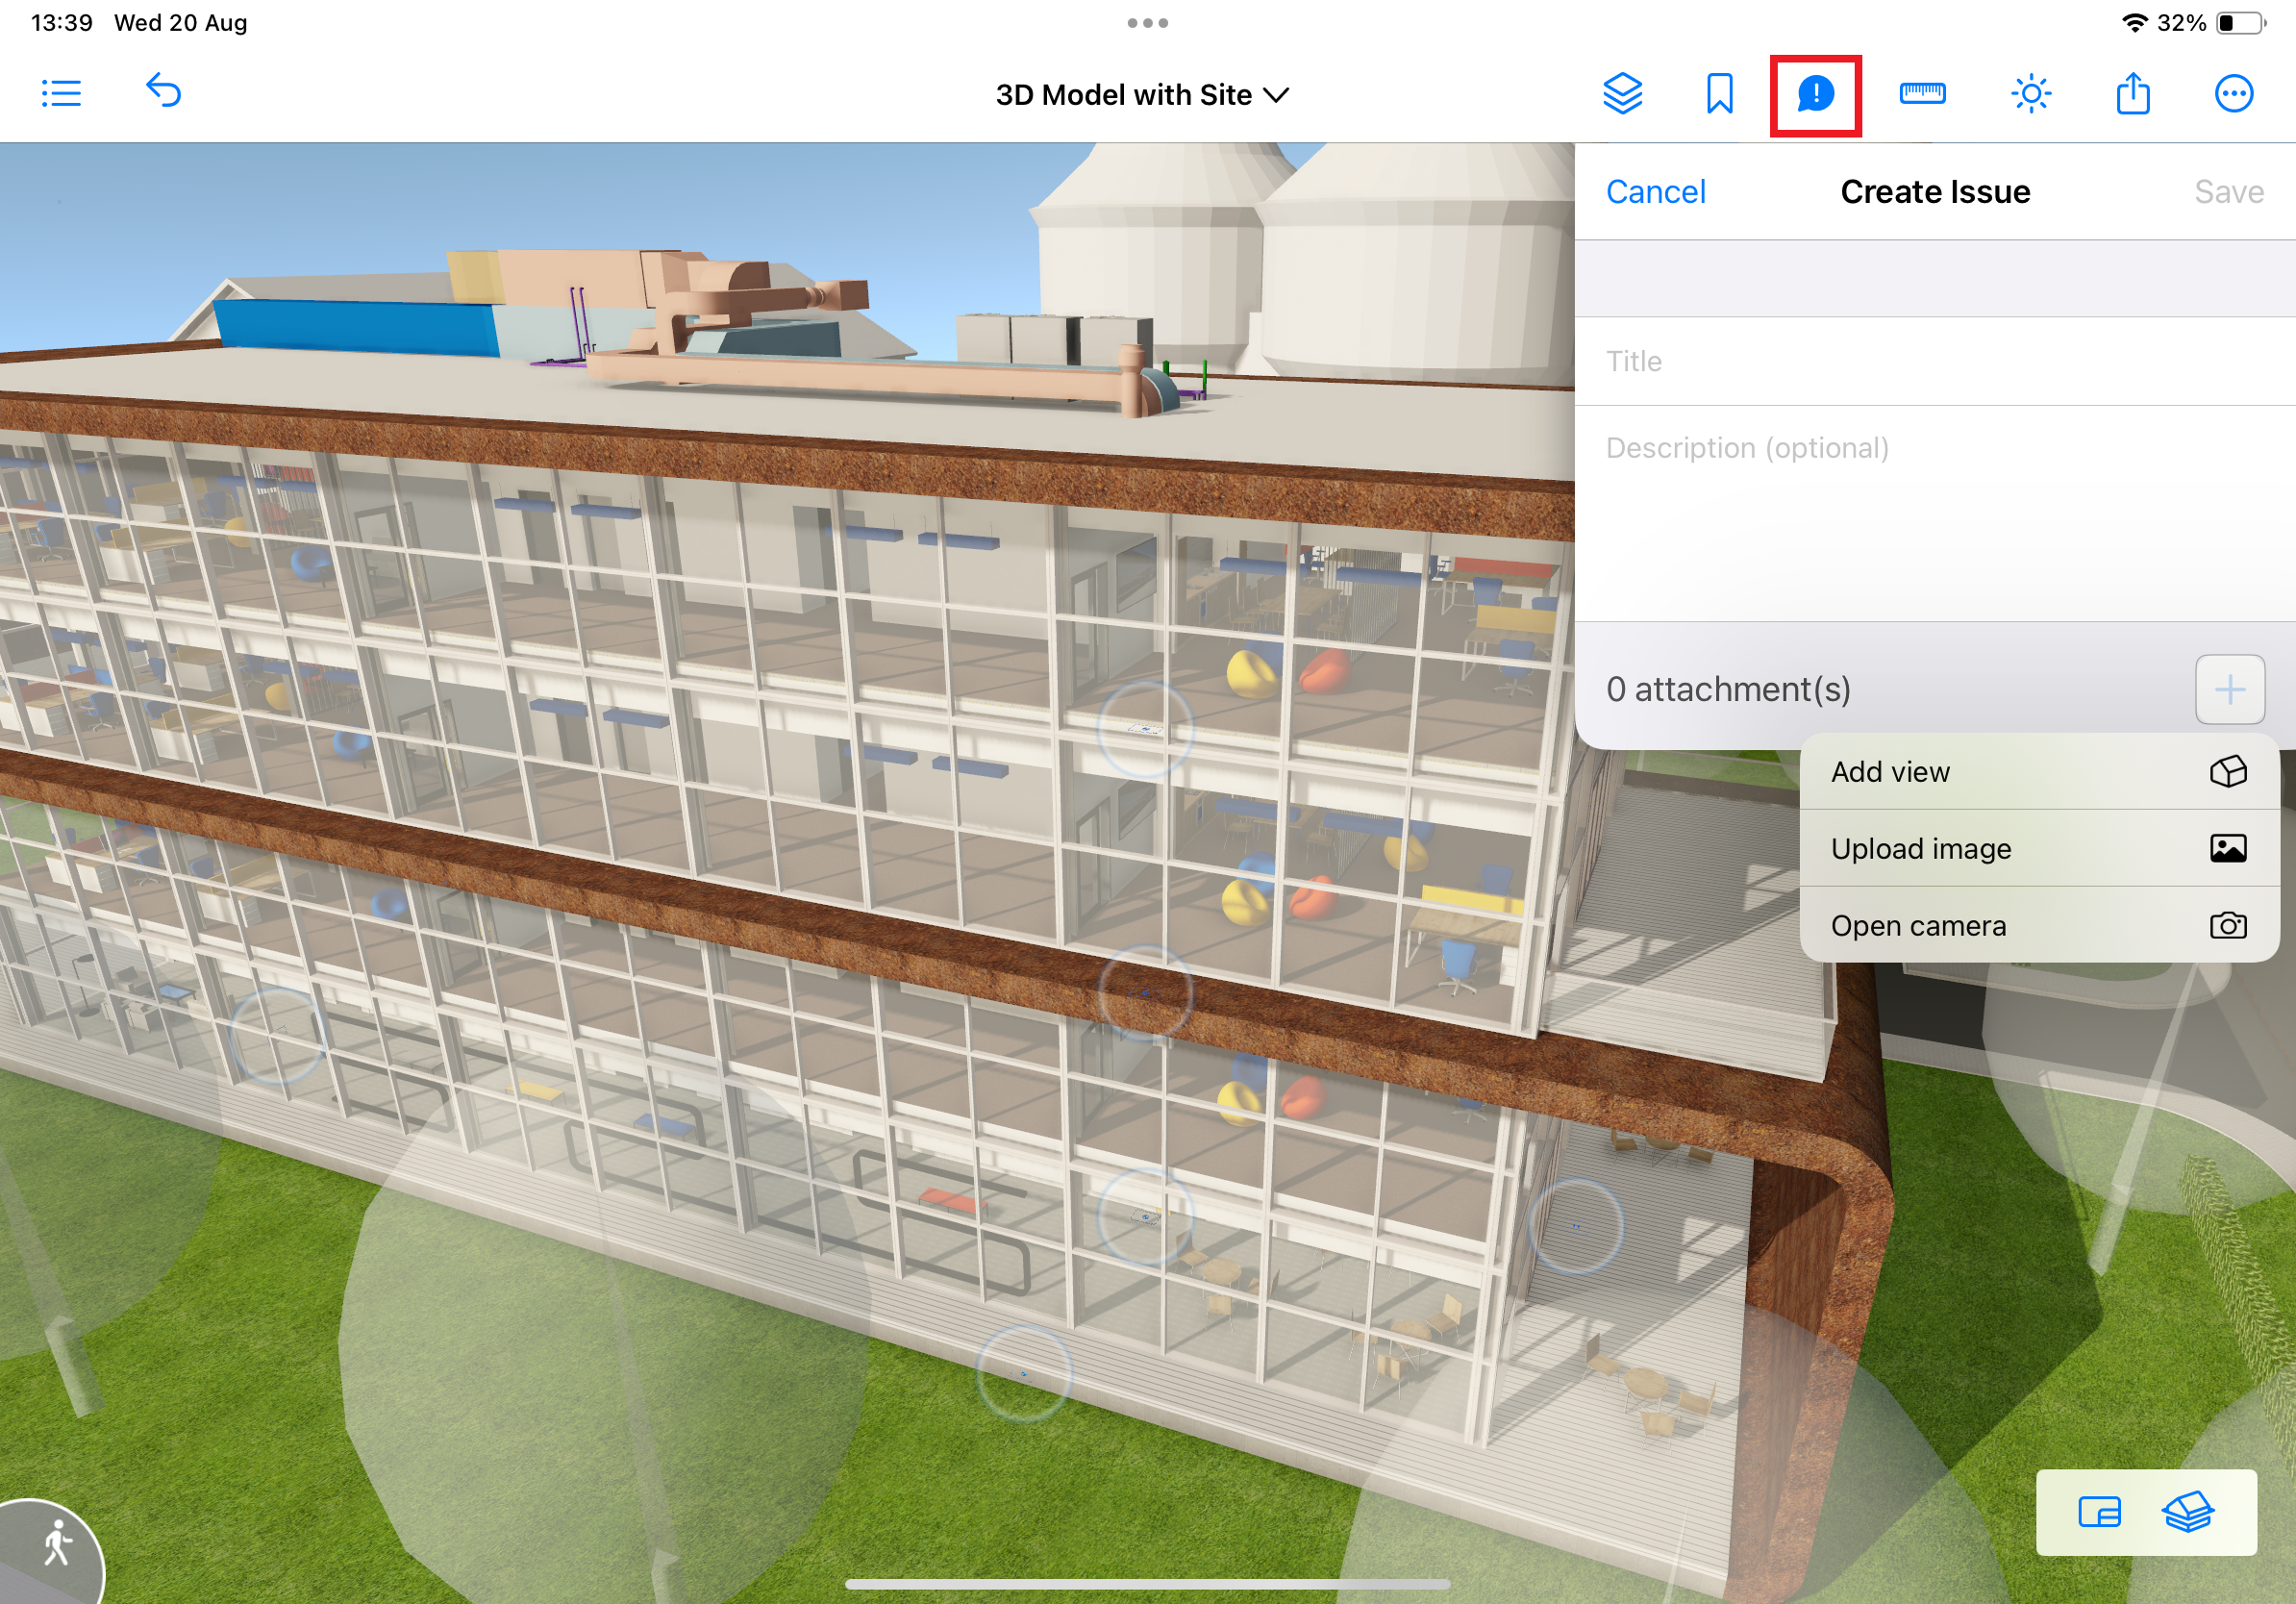Image resolution: width=2296 pixels, height=1604 pixels.
Task: Tap the undo back arrow icon
Action: click(164, 91)
